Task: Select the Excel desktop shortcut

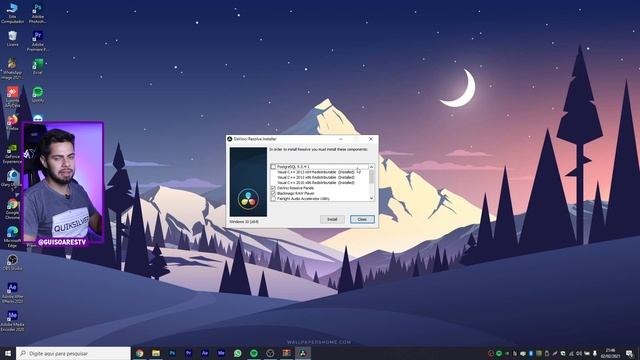Action: point(38,67)
